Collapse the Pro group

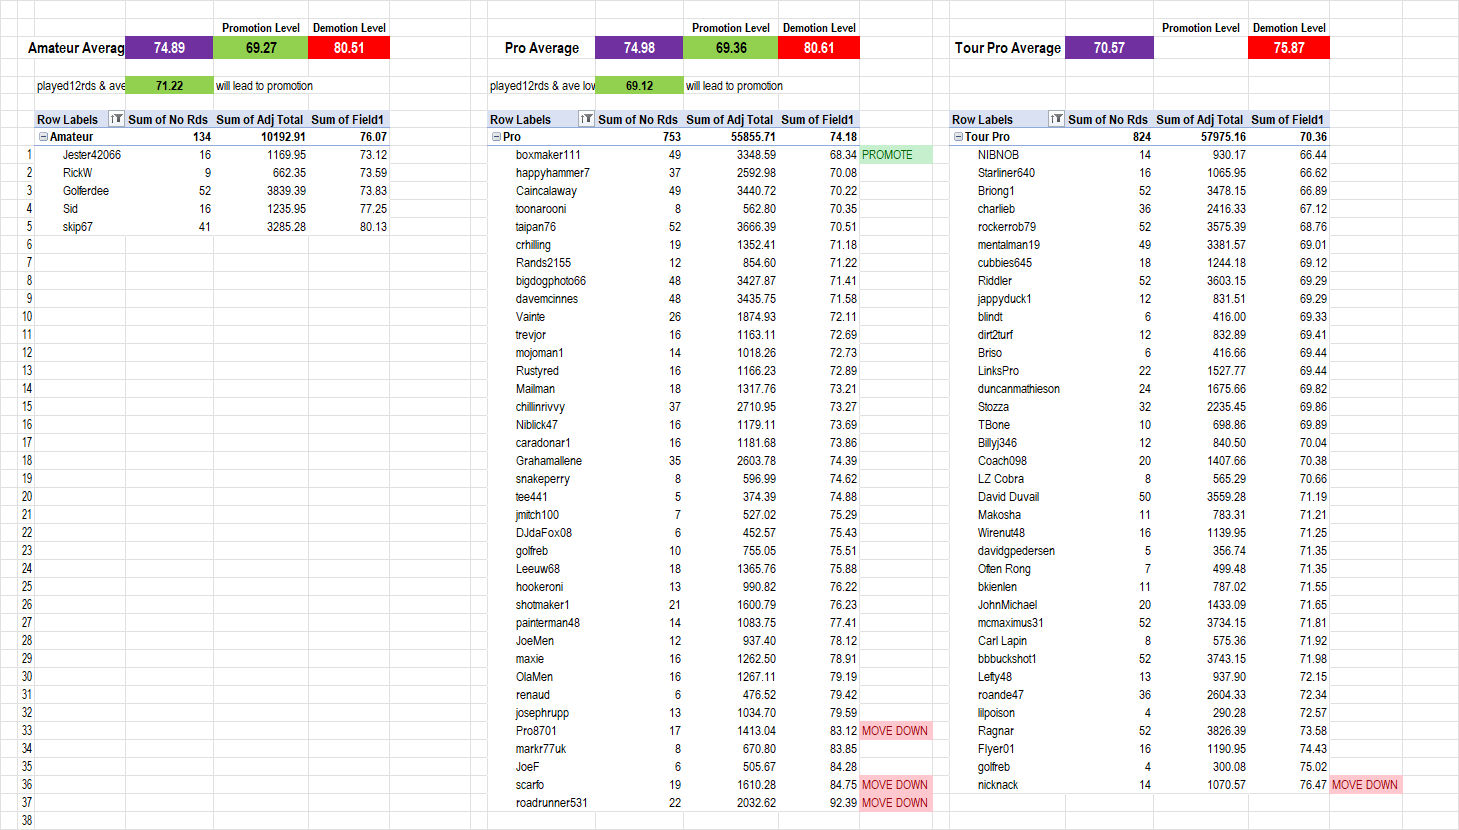click(497, 137)
